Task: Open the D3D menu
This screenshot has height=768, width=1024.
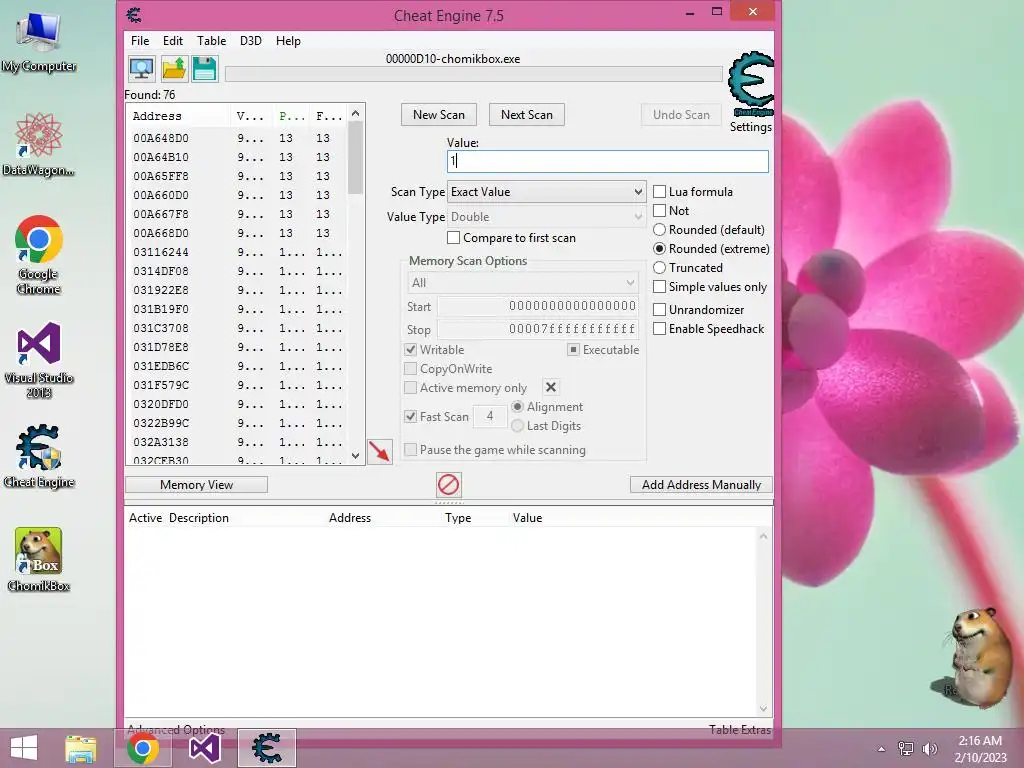Action: click(x=251, y=40)
